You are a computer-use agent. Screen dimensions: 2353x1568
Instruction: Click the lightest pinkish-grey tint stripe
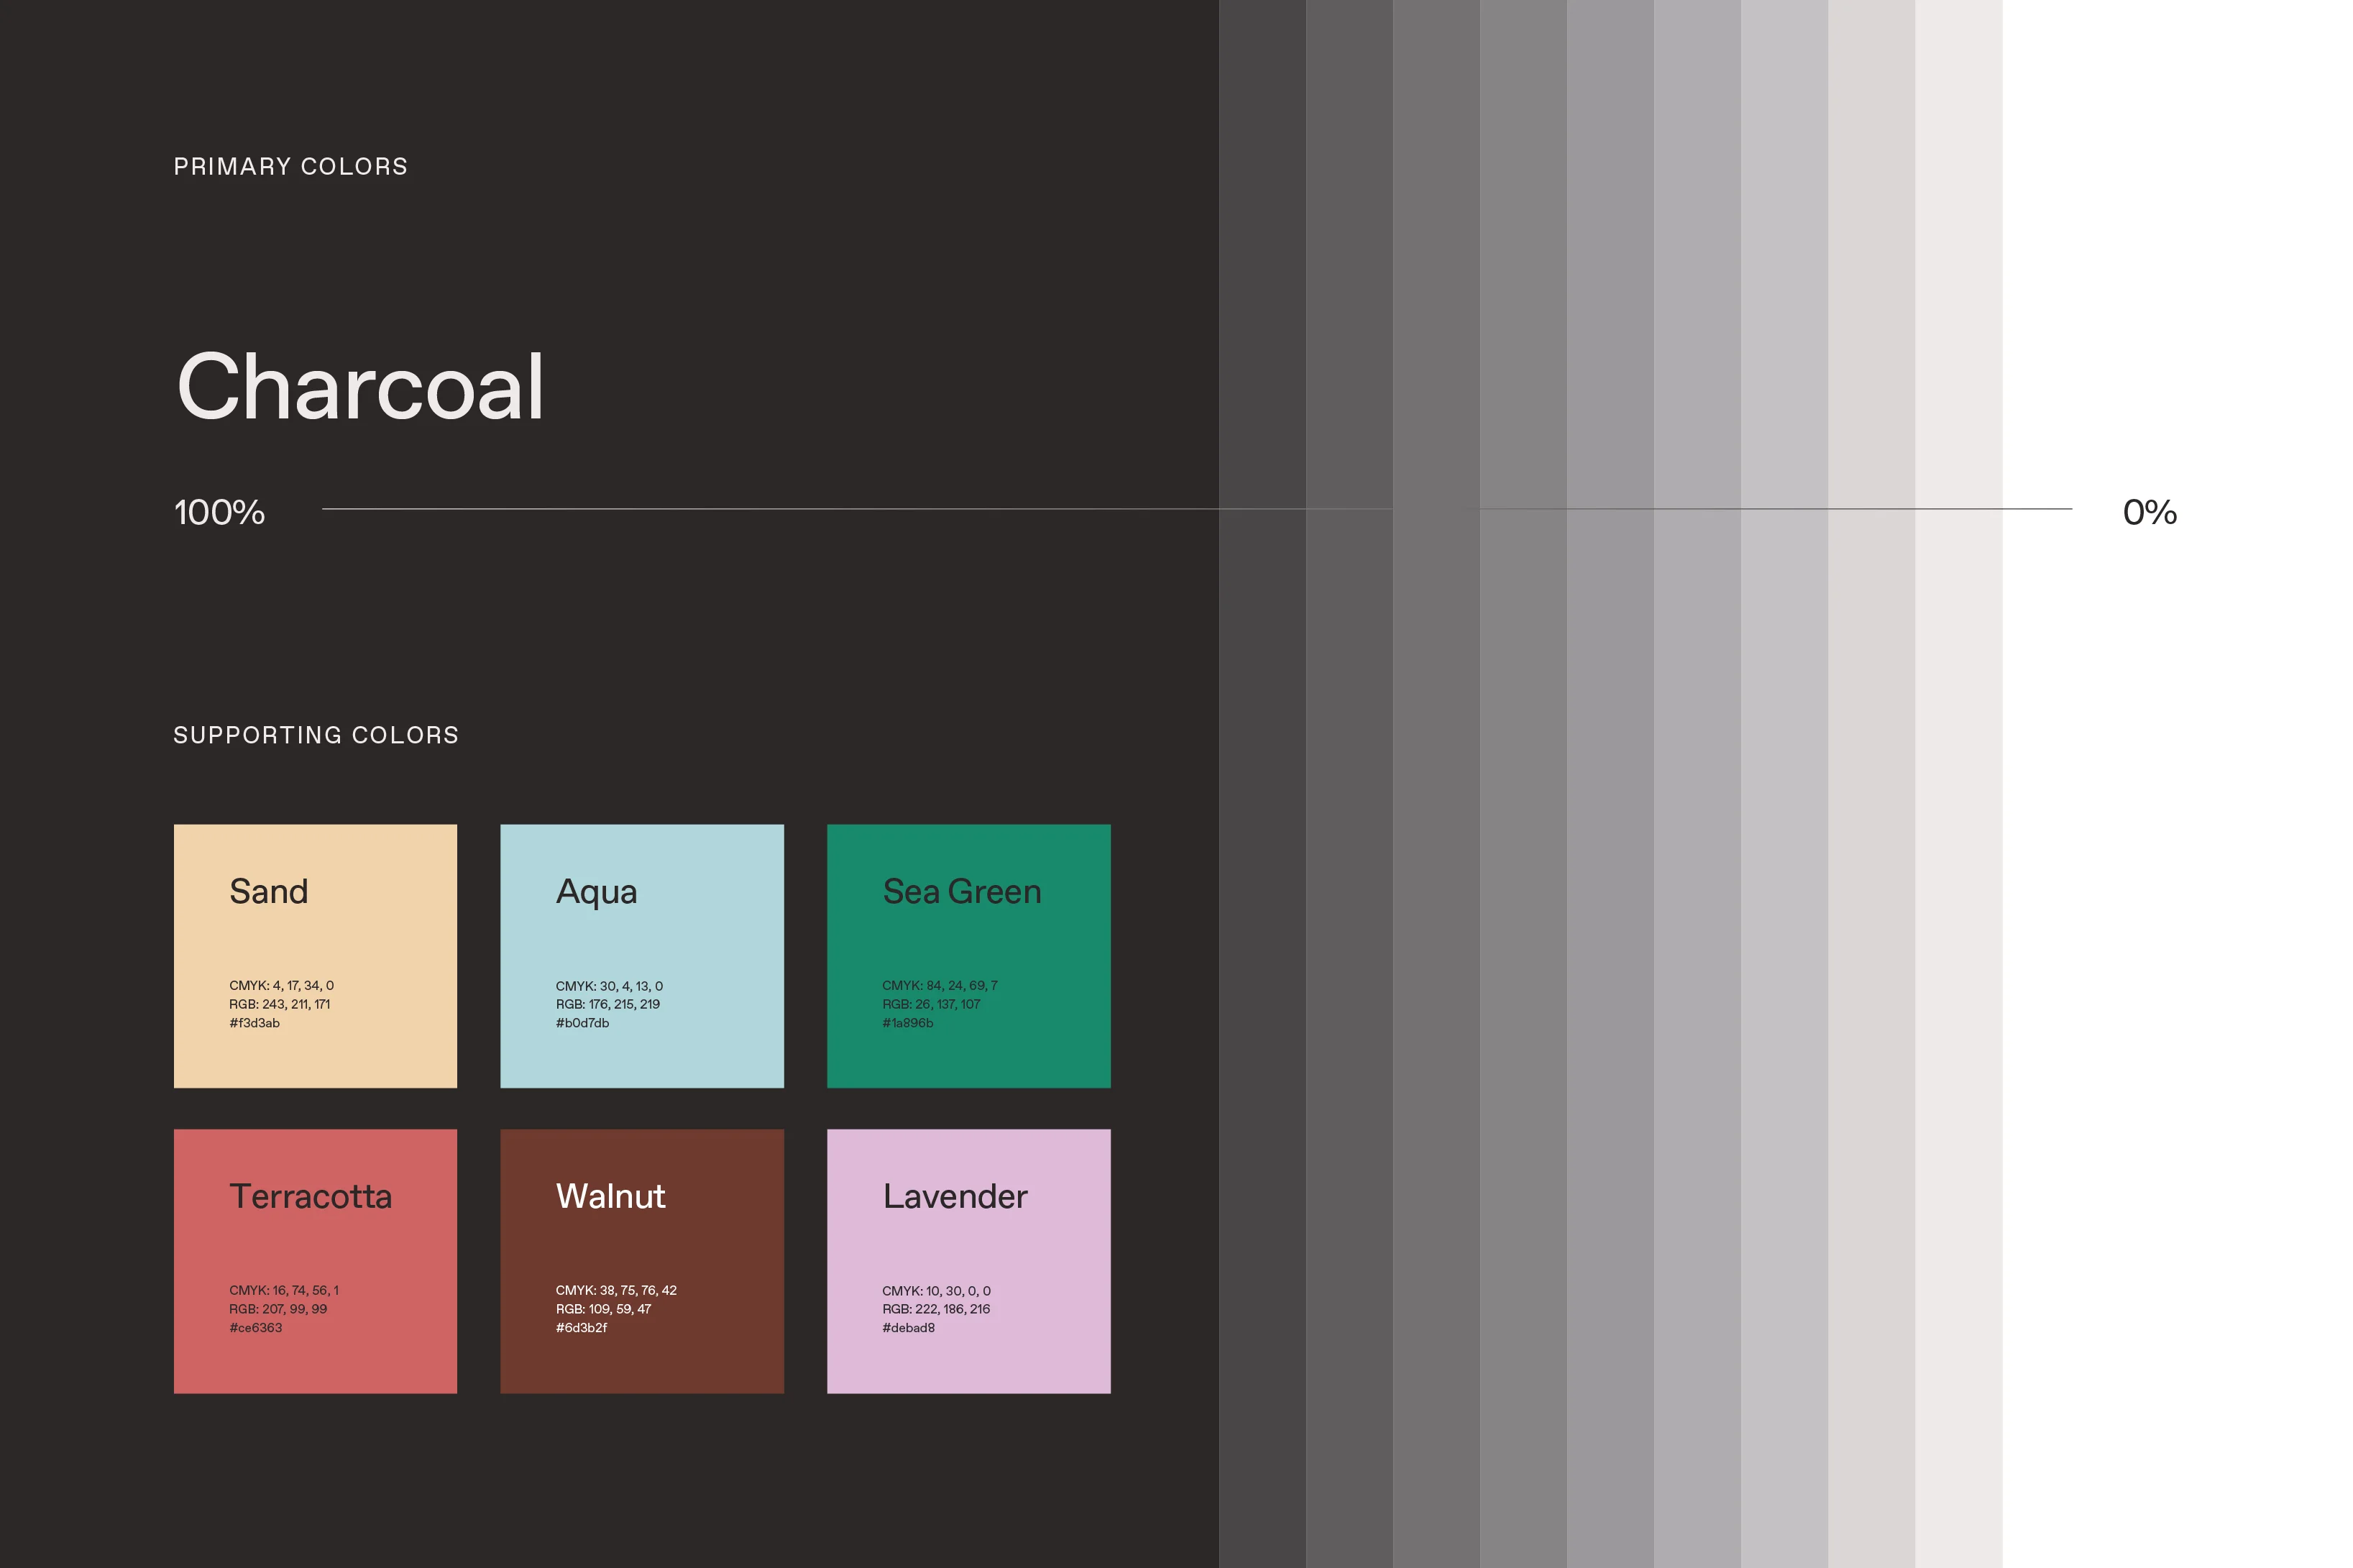coord(1958,800)
